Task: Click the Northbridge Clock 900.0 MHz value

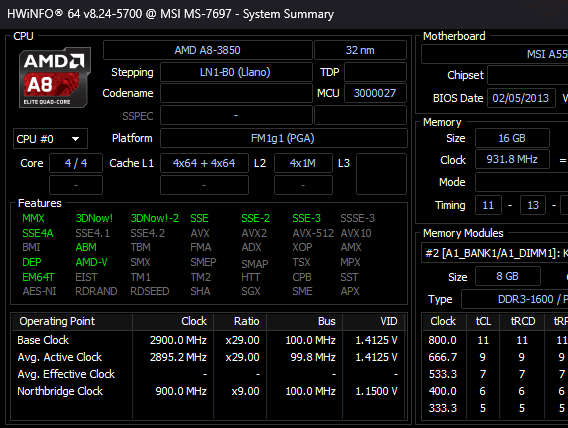Action: click(181, 391)
